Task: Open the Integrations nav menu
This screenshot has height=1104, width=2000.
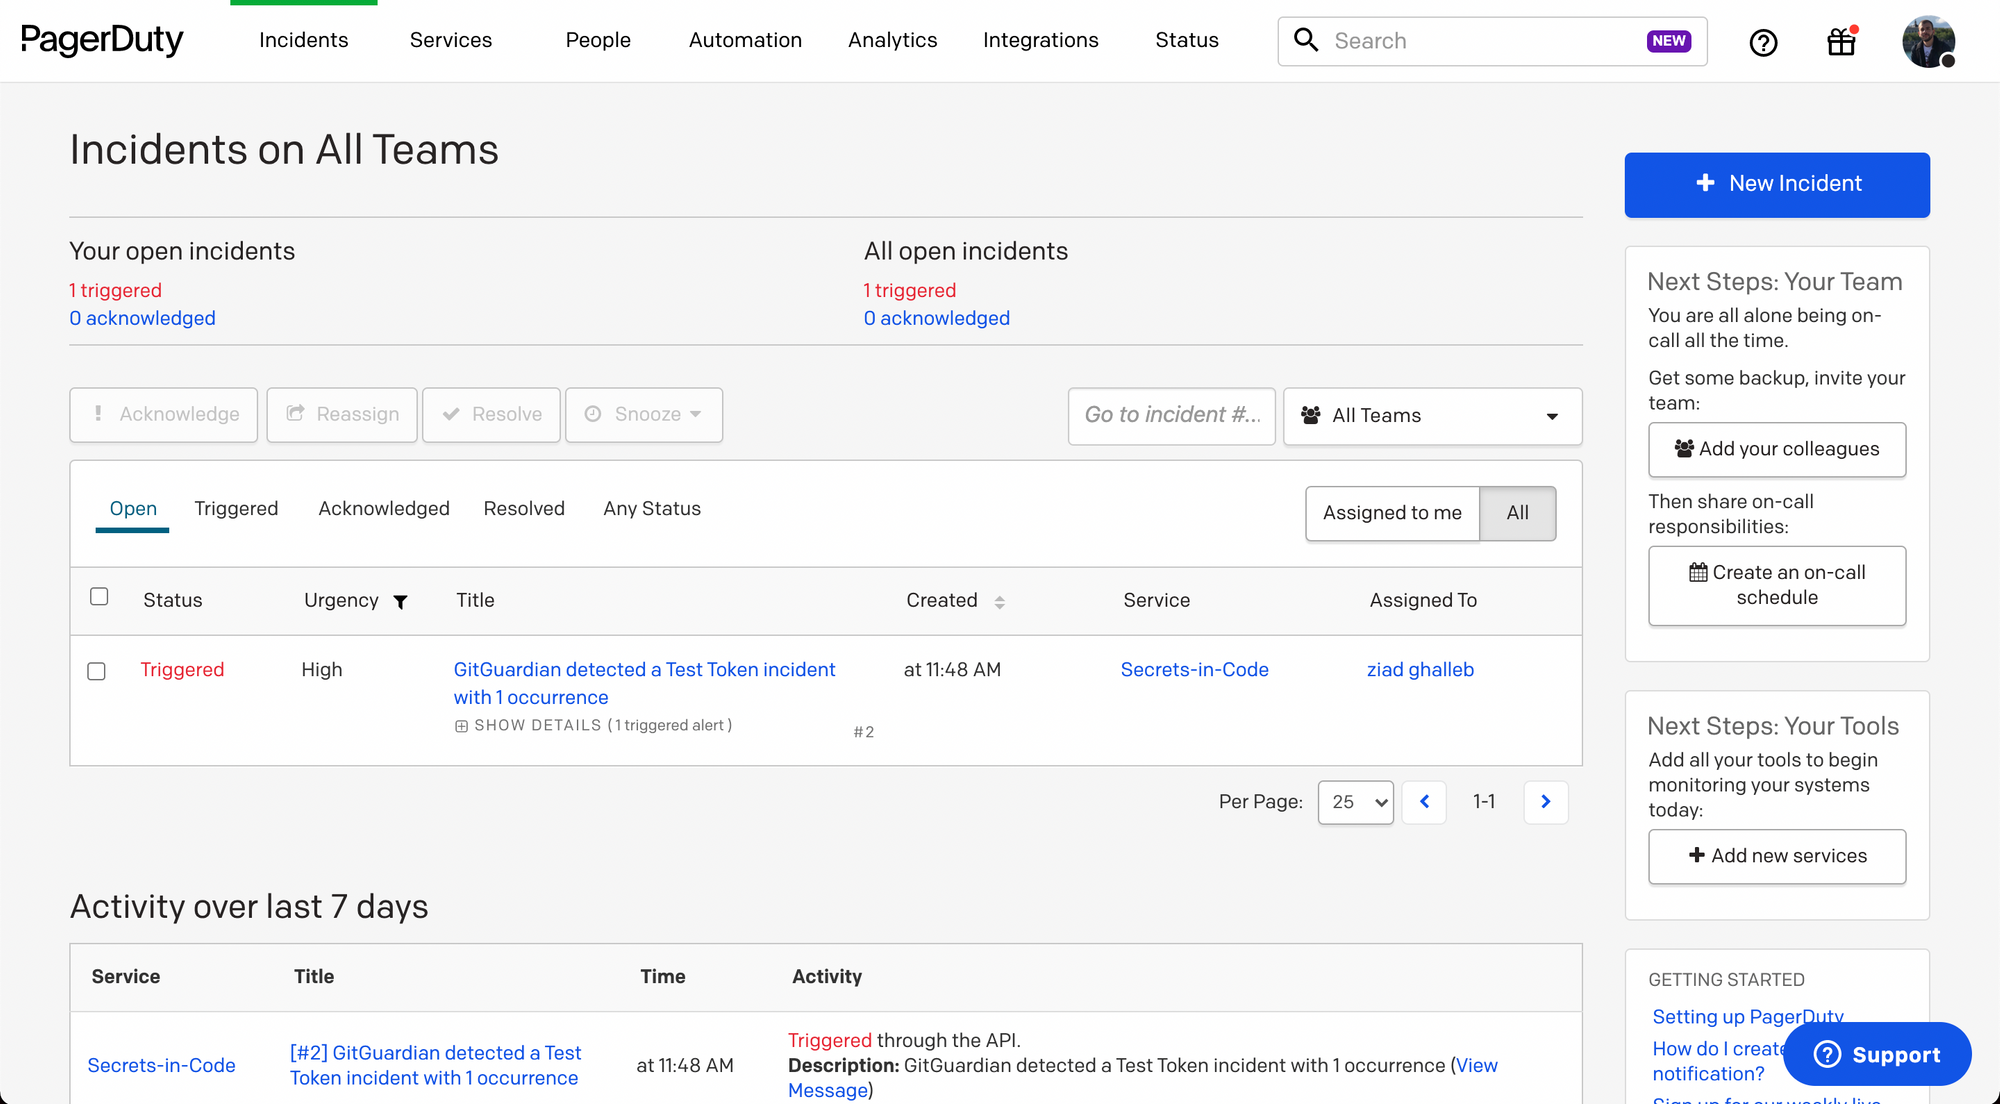Action: 1041,40
